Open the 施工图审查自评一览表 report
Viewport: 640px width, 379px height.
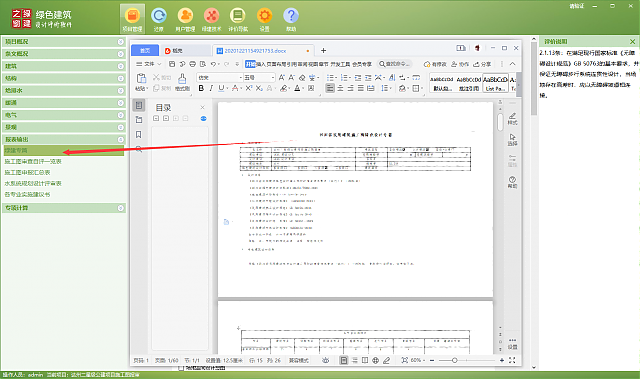click(33, 162)
